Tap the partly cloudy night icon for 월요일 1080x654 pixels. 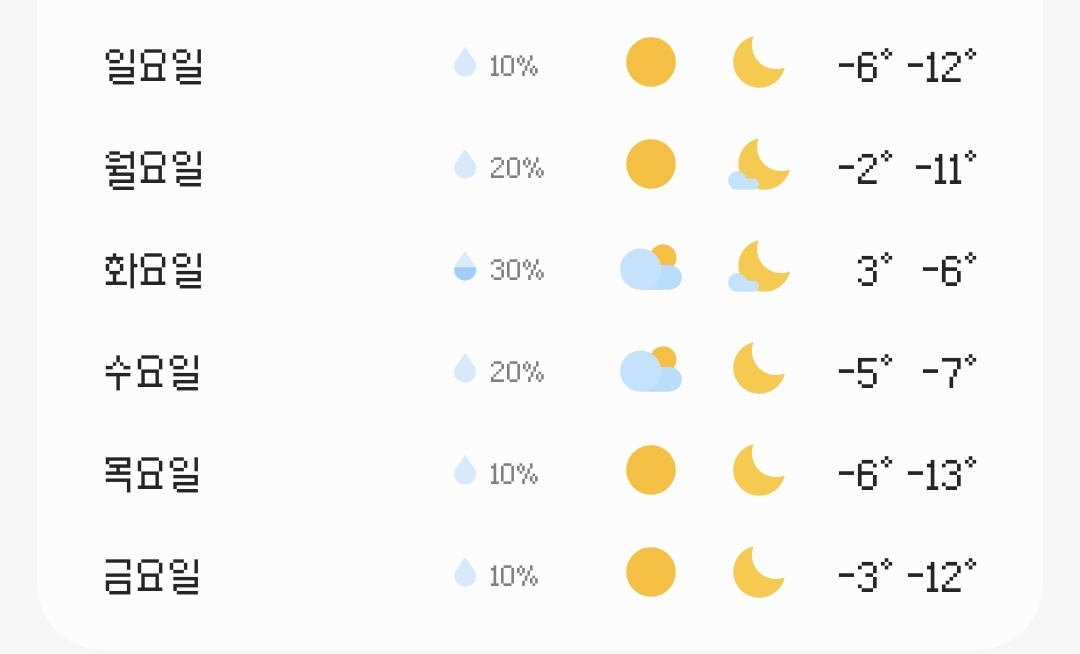[758, 165]
